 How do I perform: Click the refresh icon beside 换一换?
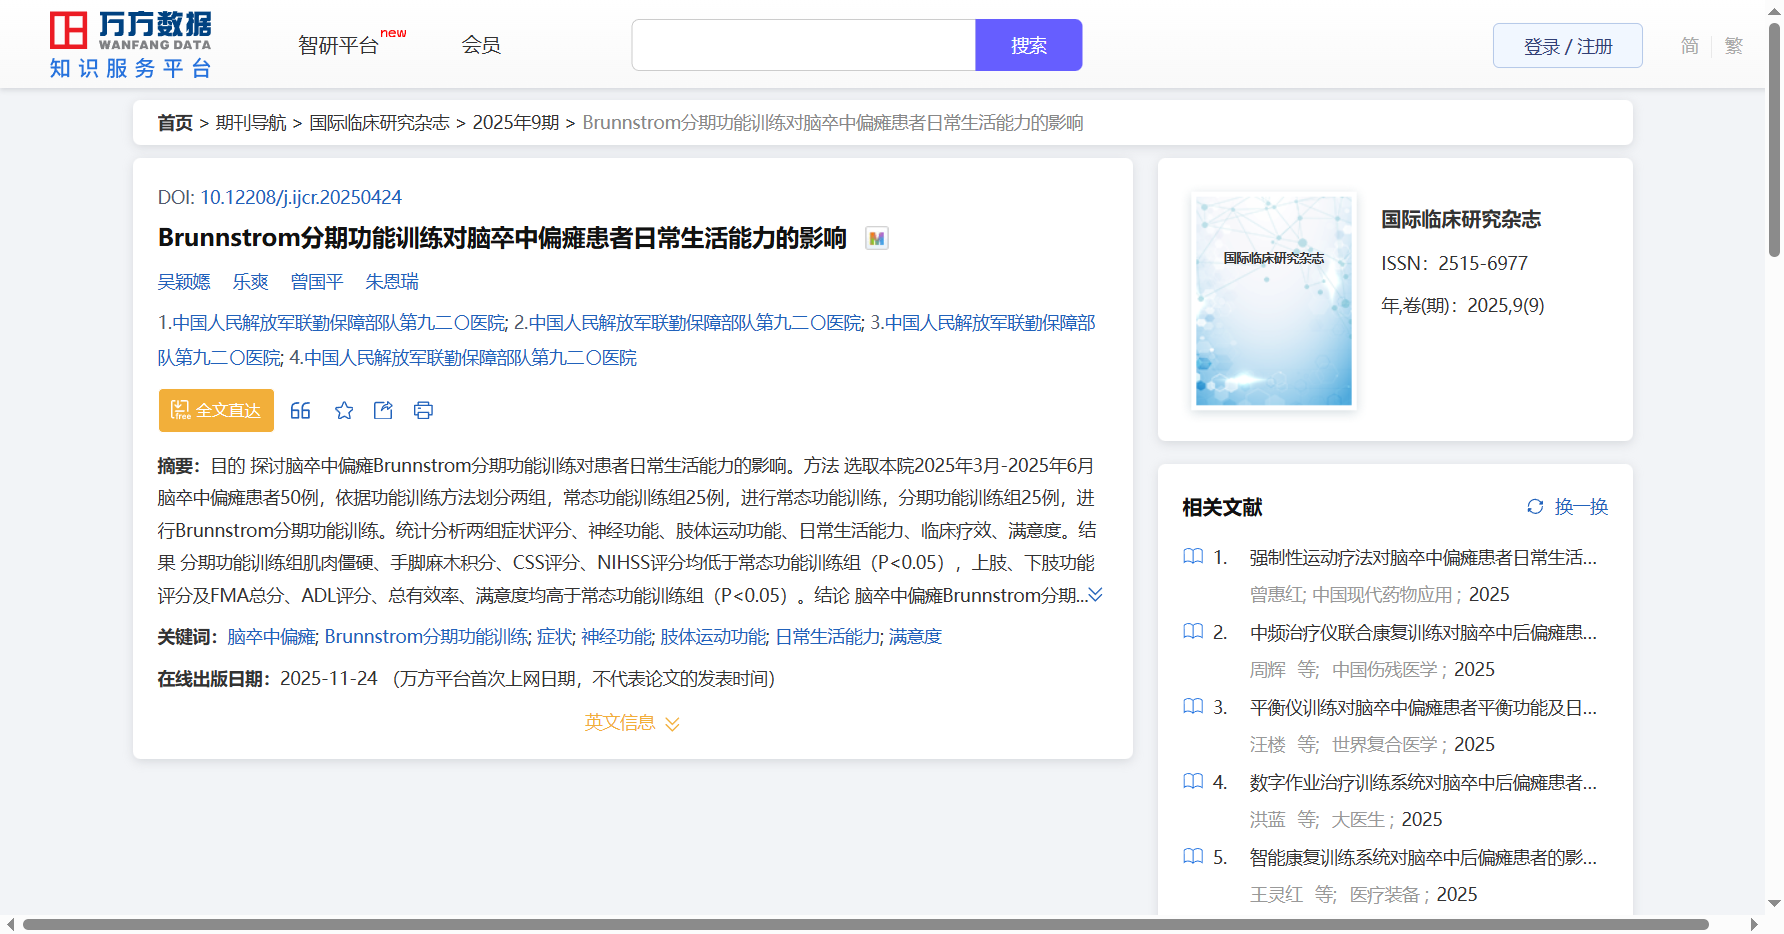point(1535,507)
